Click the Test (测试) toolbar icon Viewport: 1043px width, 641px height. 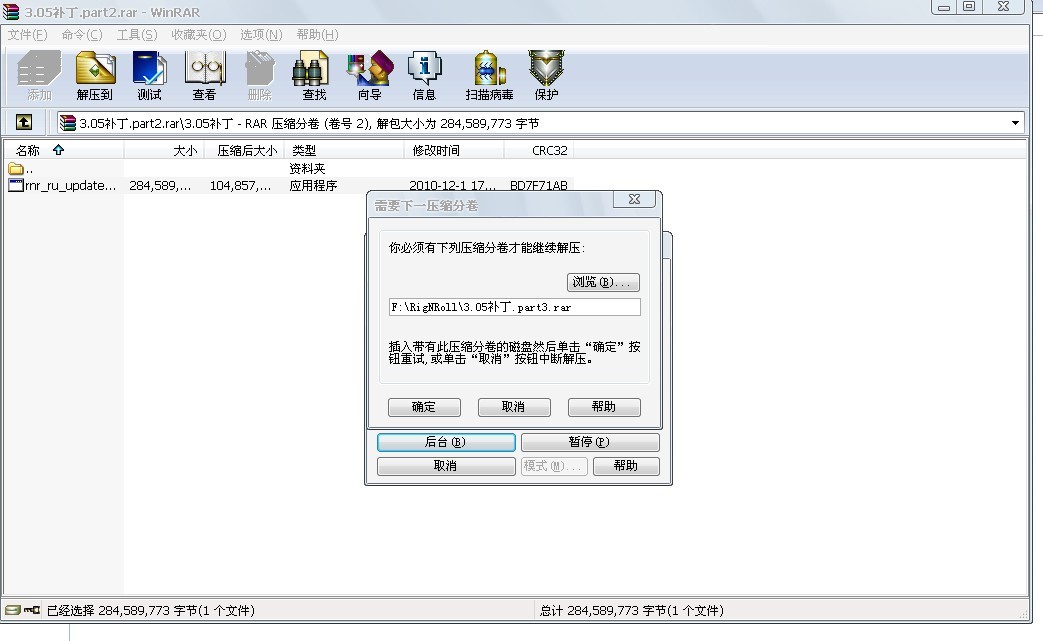[x=150, y=75]
